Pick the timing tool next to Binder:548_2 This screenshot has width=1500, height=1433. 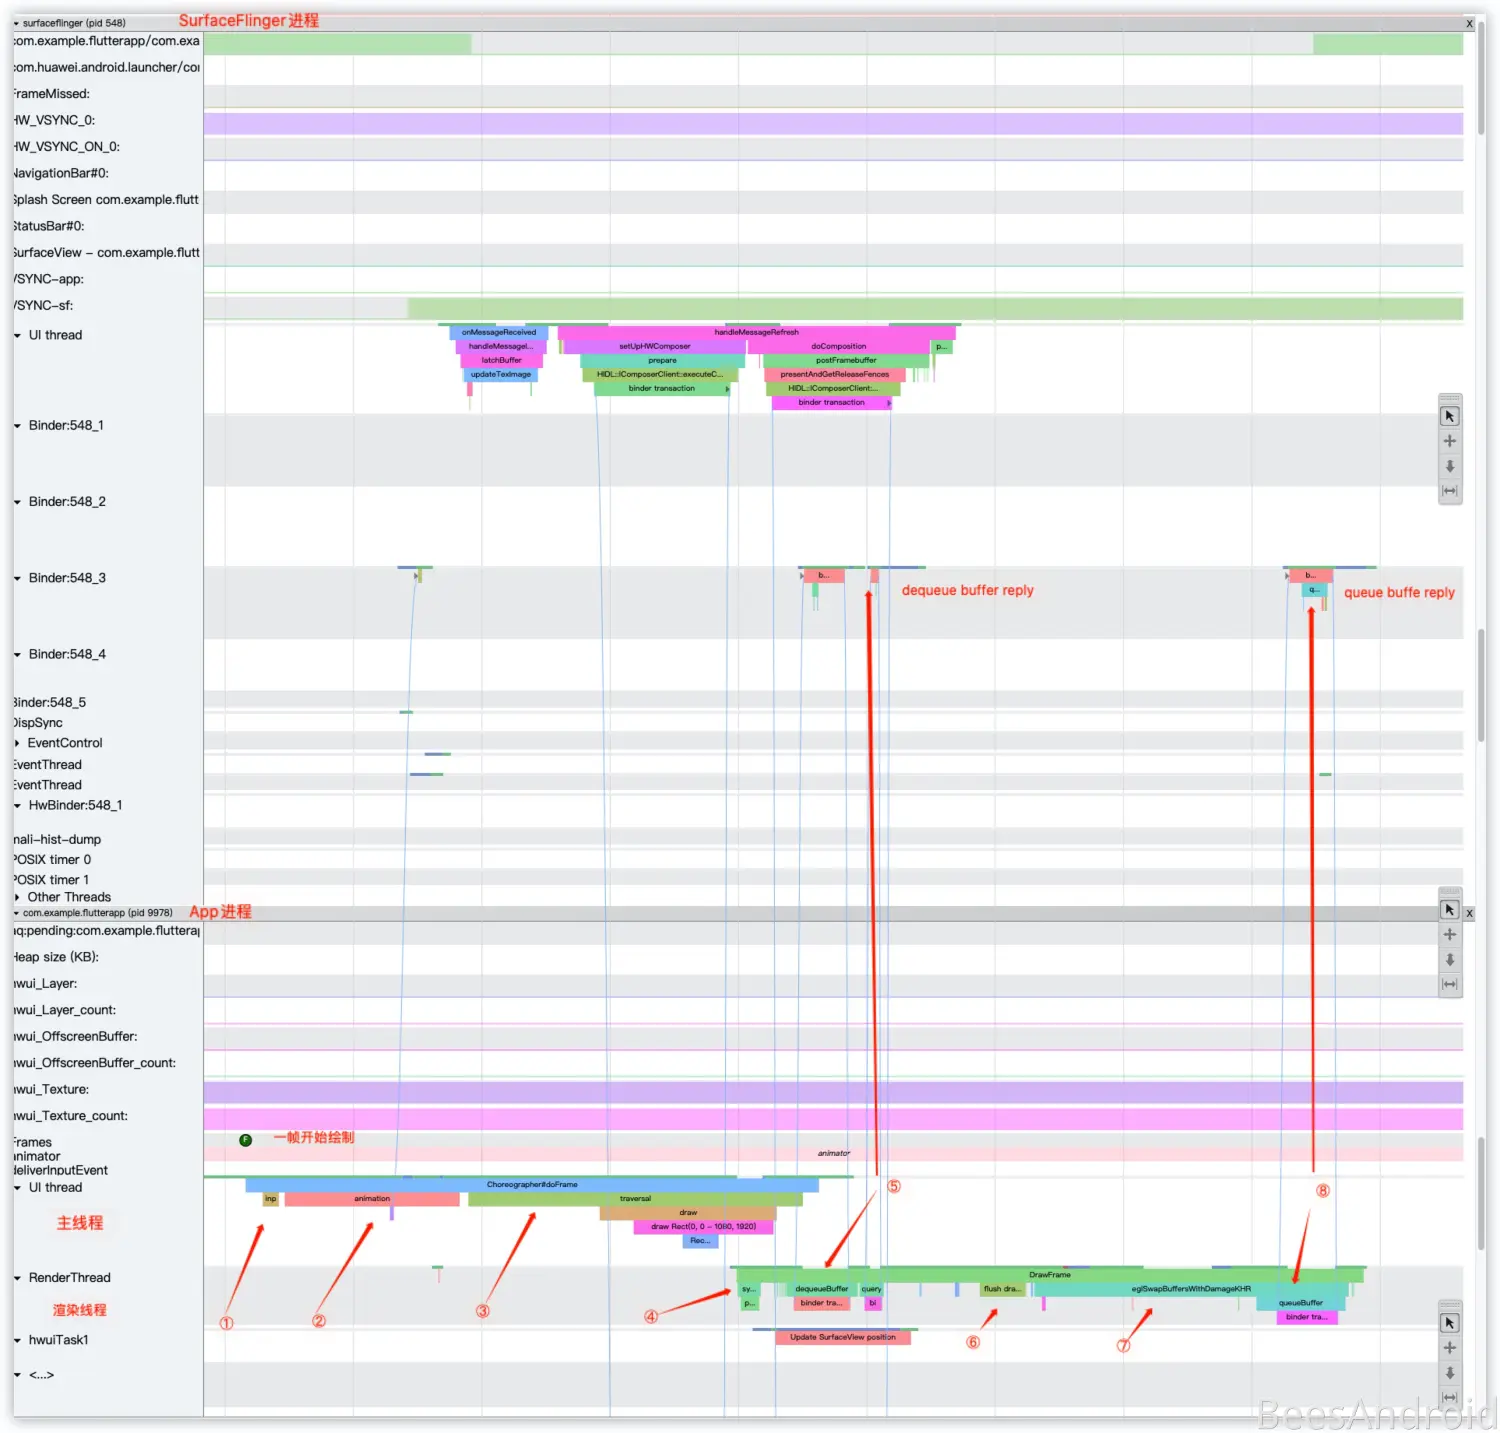(1449, 491)
